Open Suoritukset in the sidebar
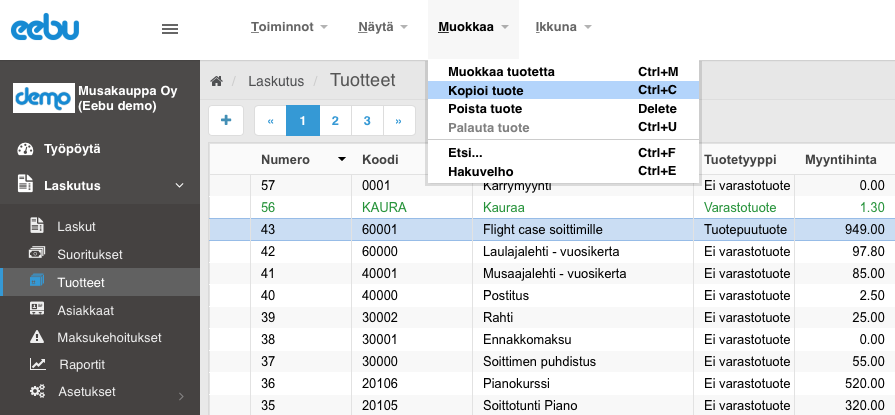Viewport: 895px width, 415px height. coord(90,254)
